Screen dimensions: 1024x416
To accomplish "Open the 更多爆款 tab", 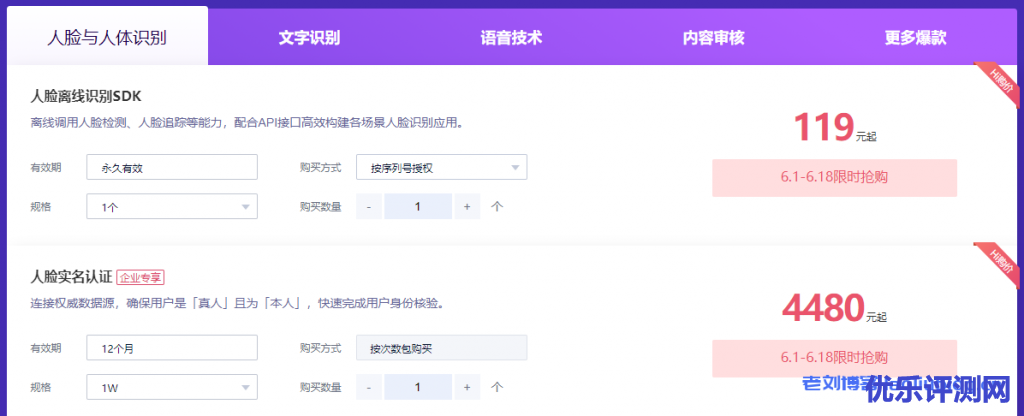I will coord(915,38).
